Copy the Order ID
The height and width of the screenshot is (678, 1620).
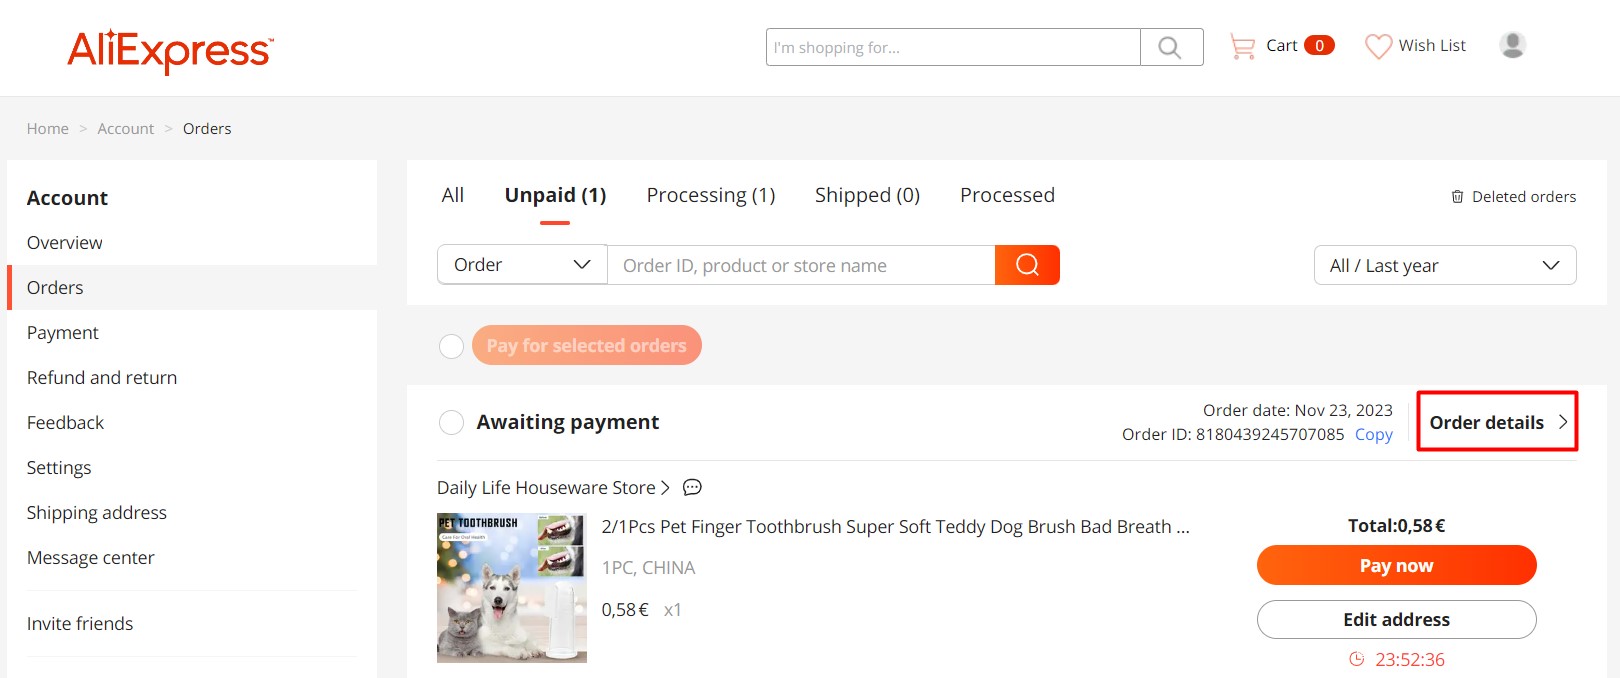(1373, 434)
